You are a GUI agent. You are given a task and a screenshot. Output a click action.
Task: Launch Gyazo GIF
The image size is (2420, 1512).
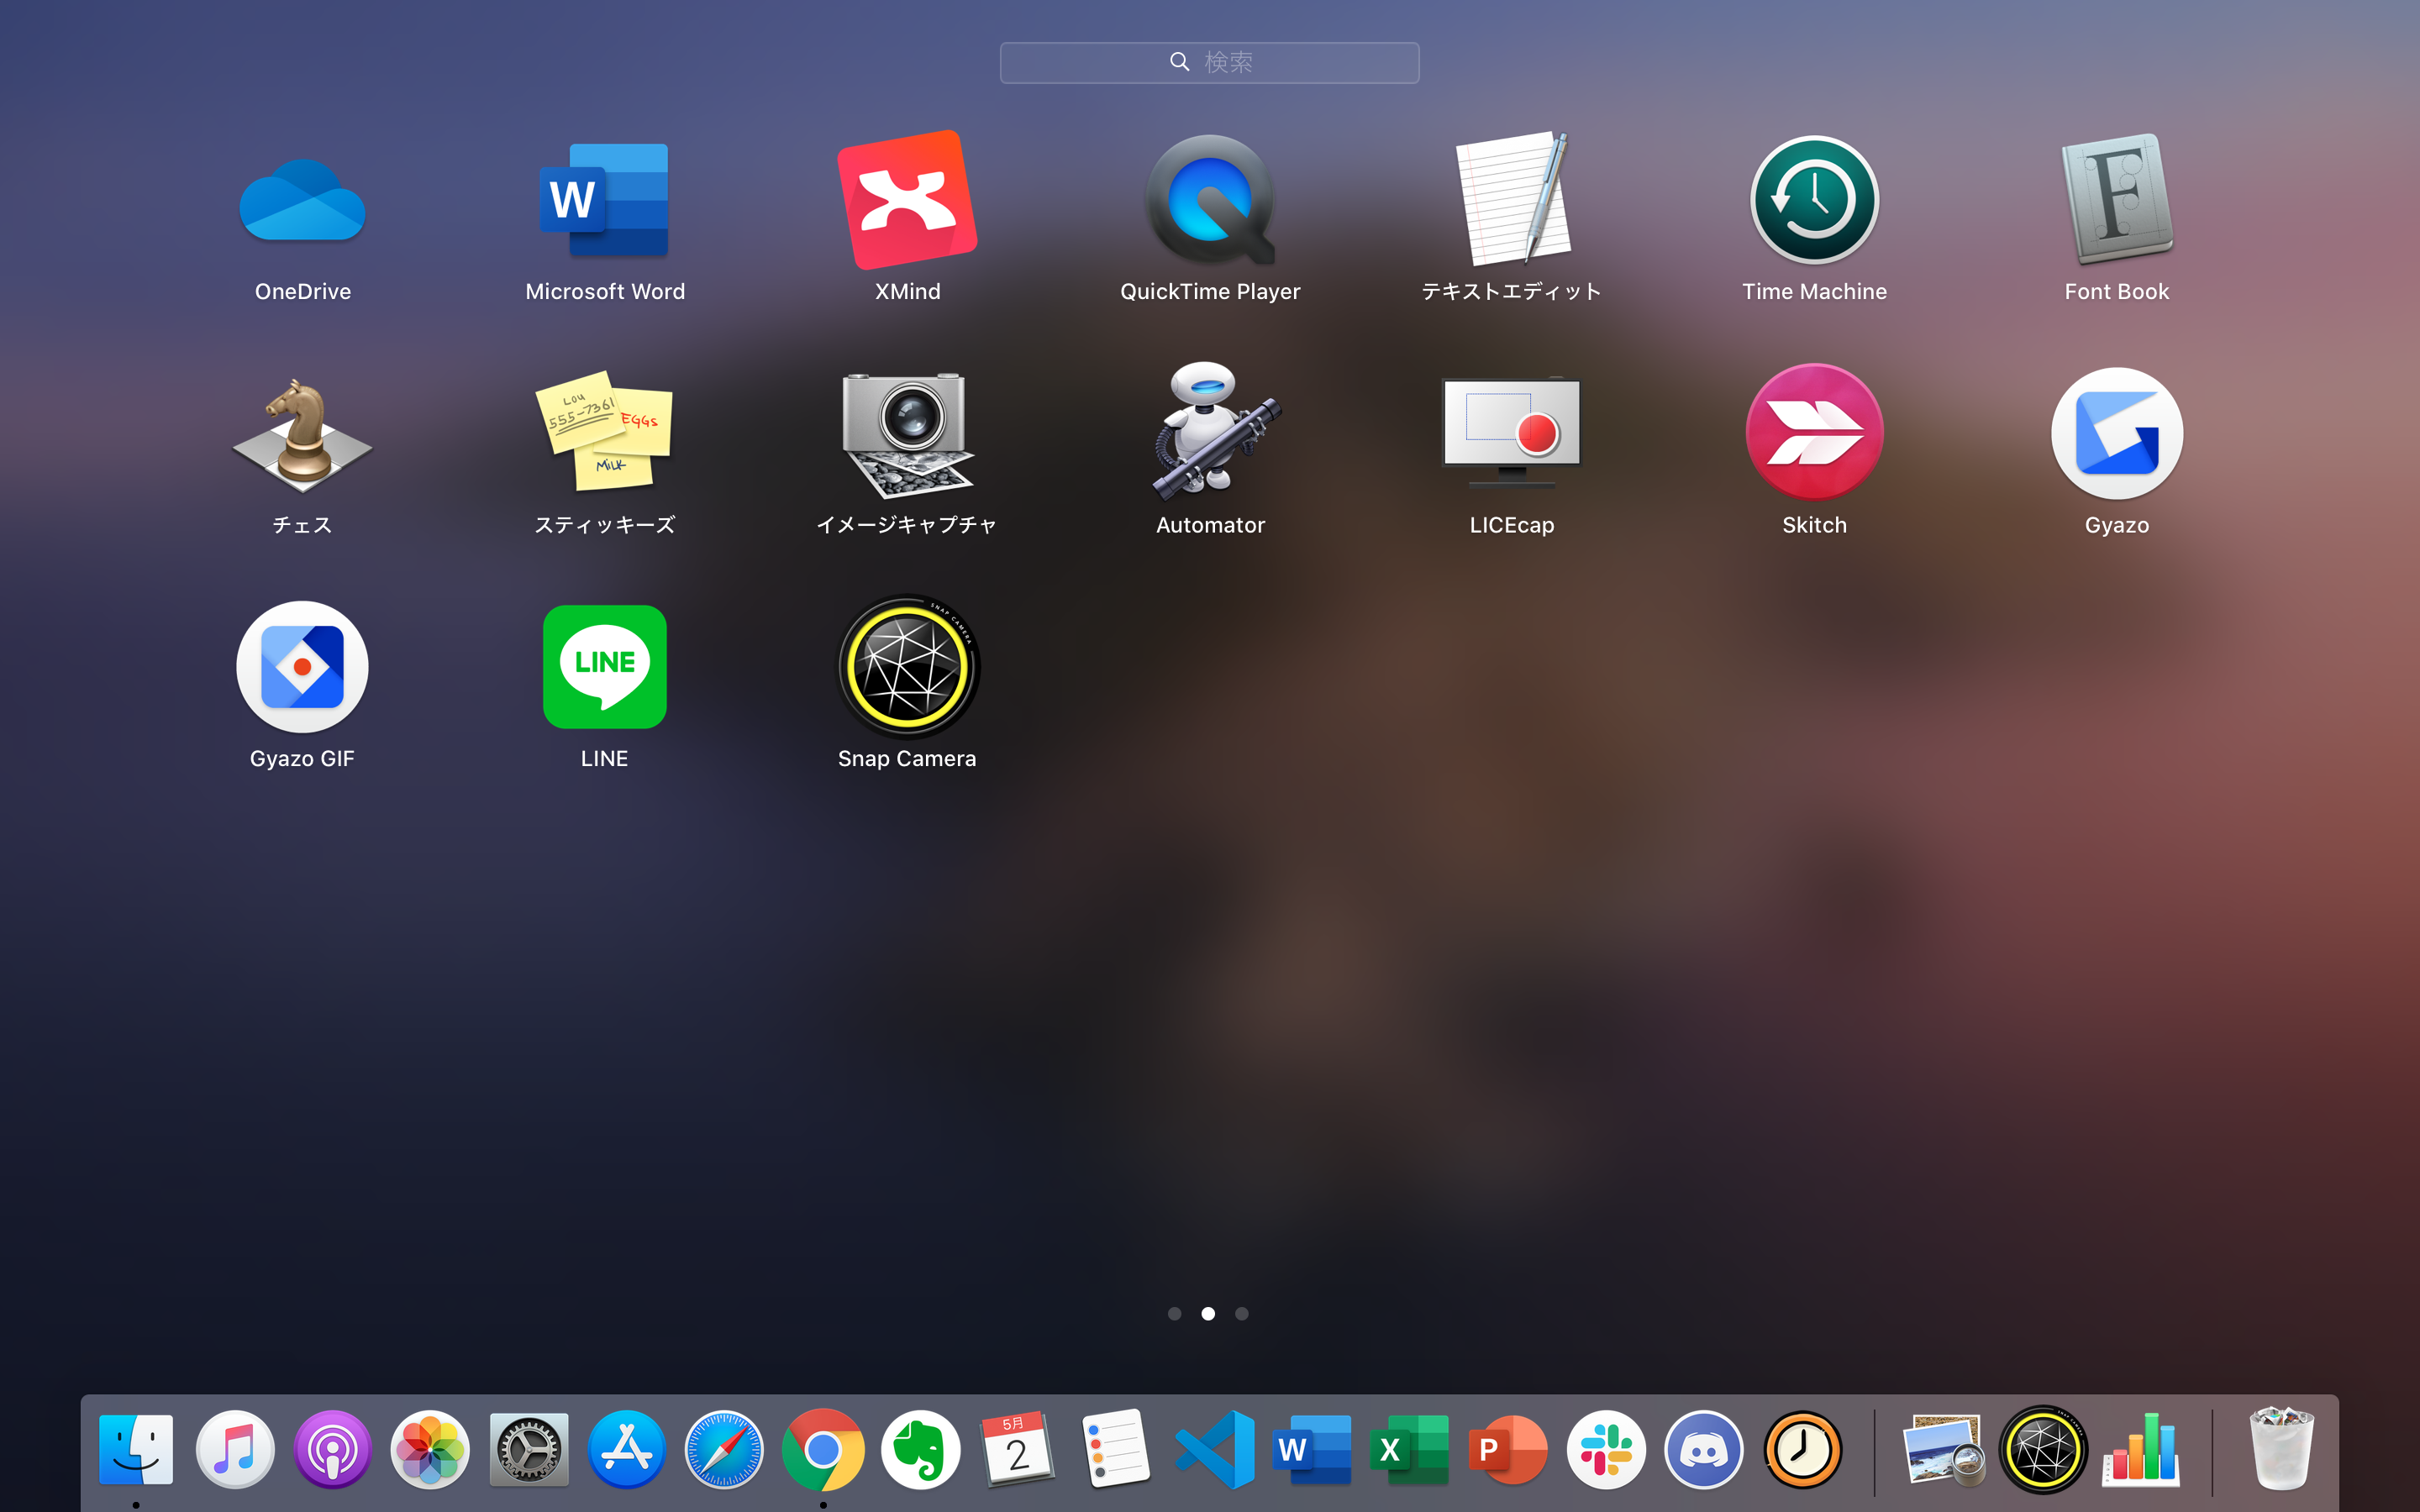(x=302, y=666)
